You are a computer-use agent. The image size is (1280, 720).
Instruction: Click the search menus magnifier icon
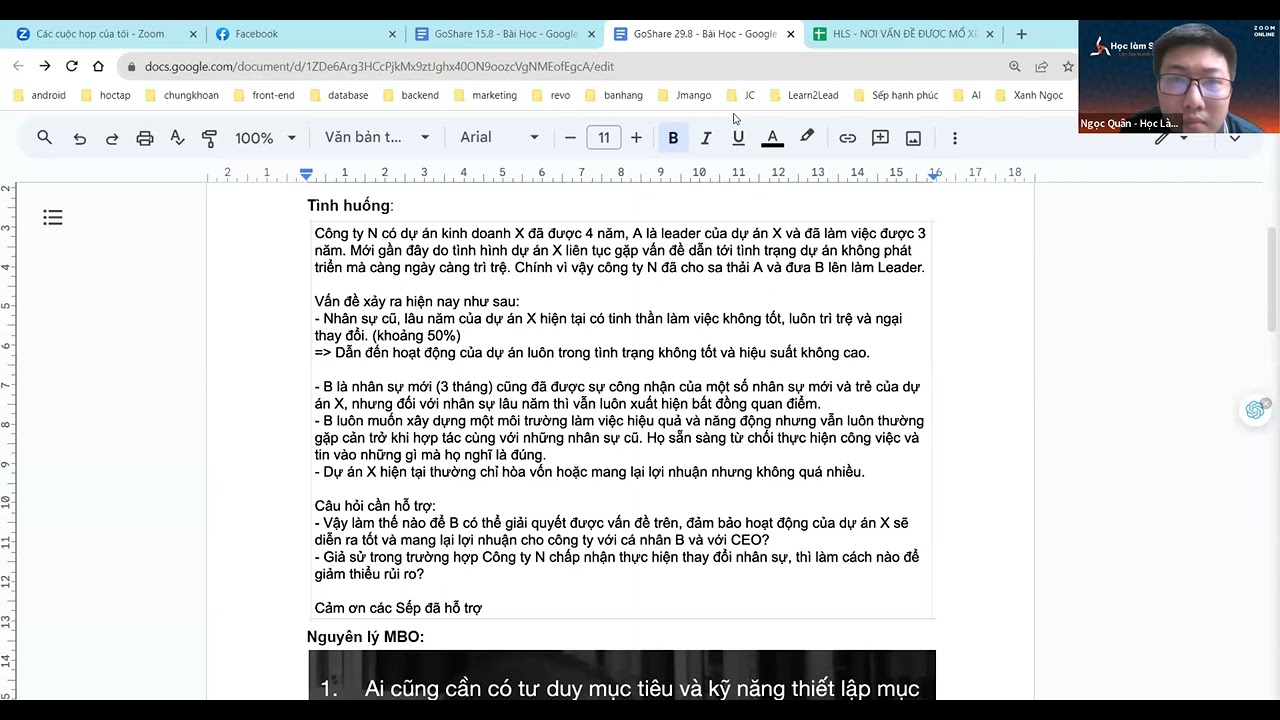[x=44, y=138]
